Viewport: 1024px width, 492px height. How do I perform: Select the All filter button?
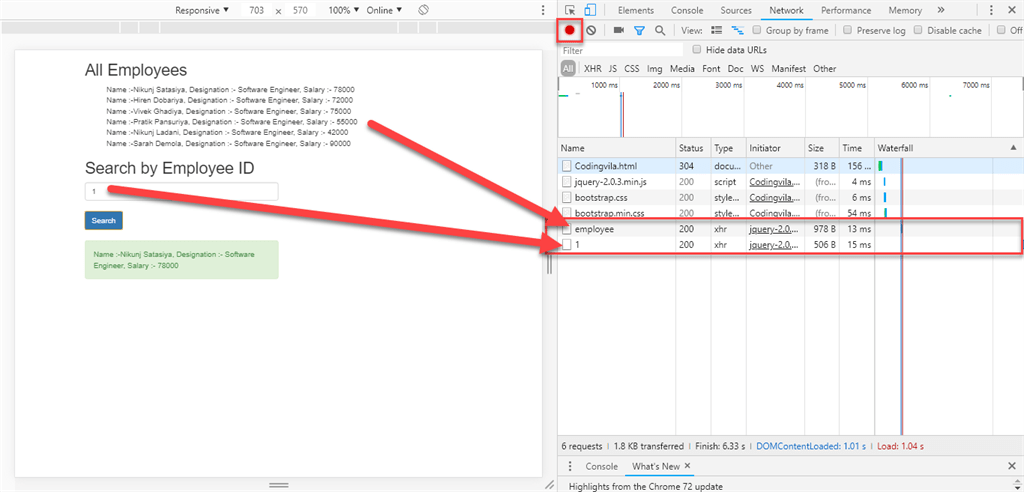pyautogui.click(x=568, y=69)
